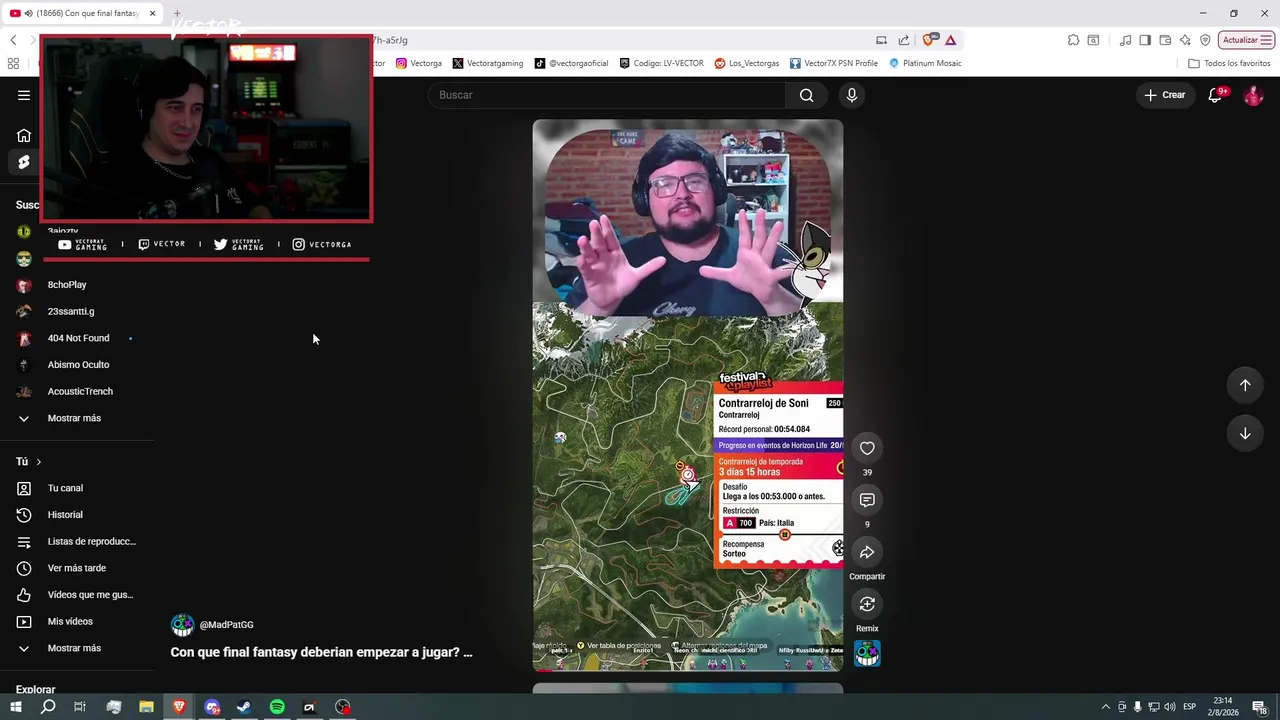This screenshot has width=1280, height=720.
Task: Open the Codigo: LV-VECTOR bookmark
Action: [661, 63]
